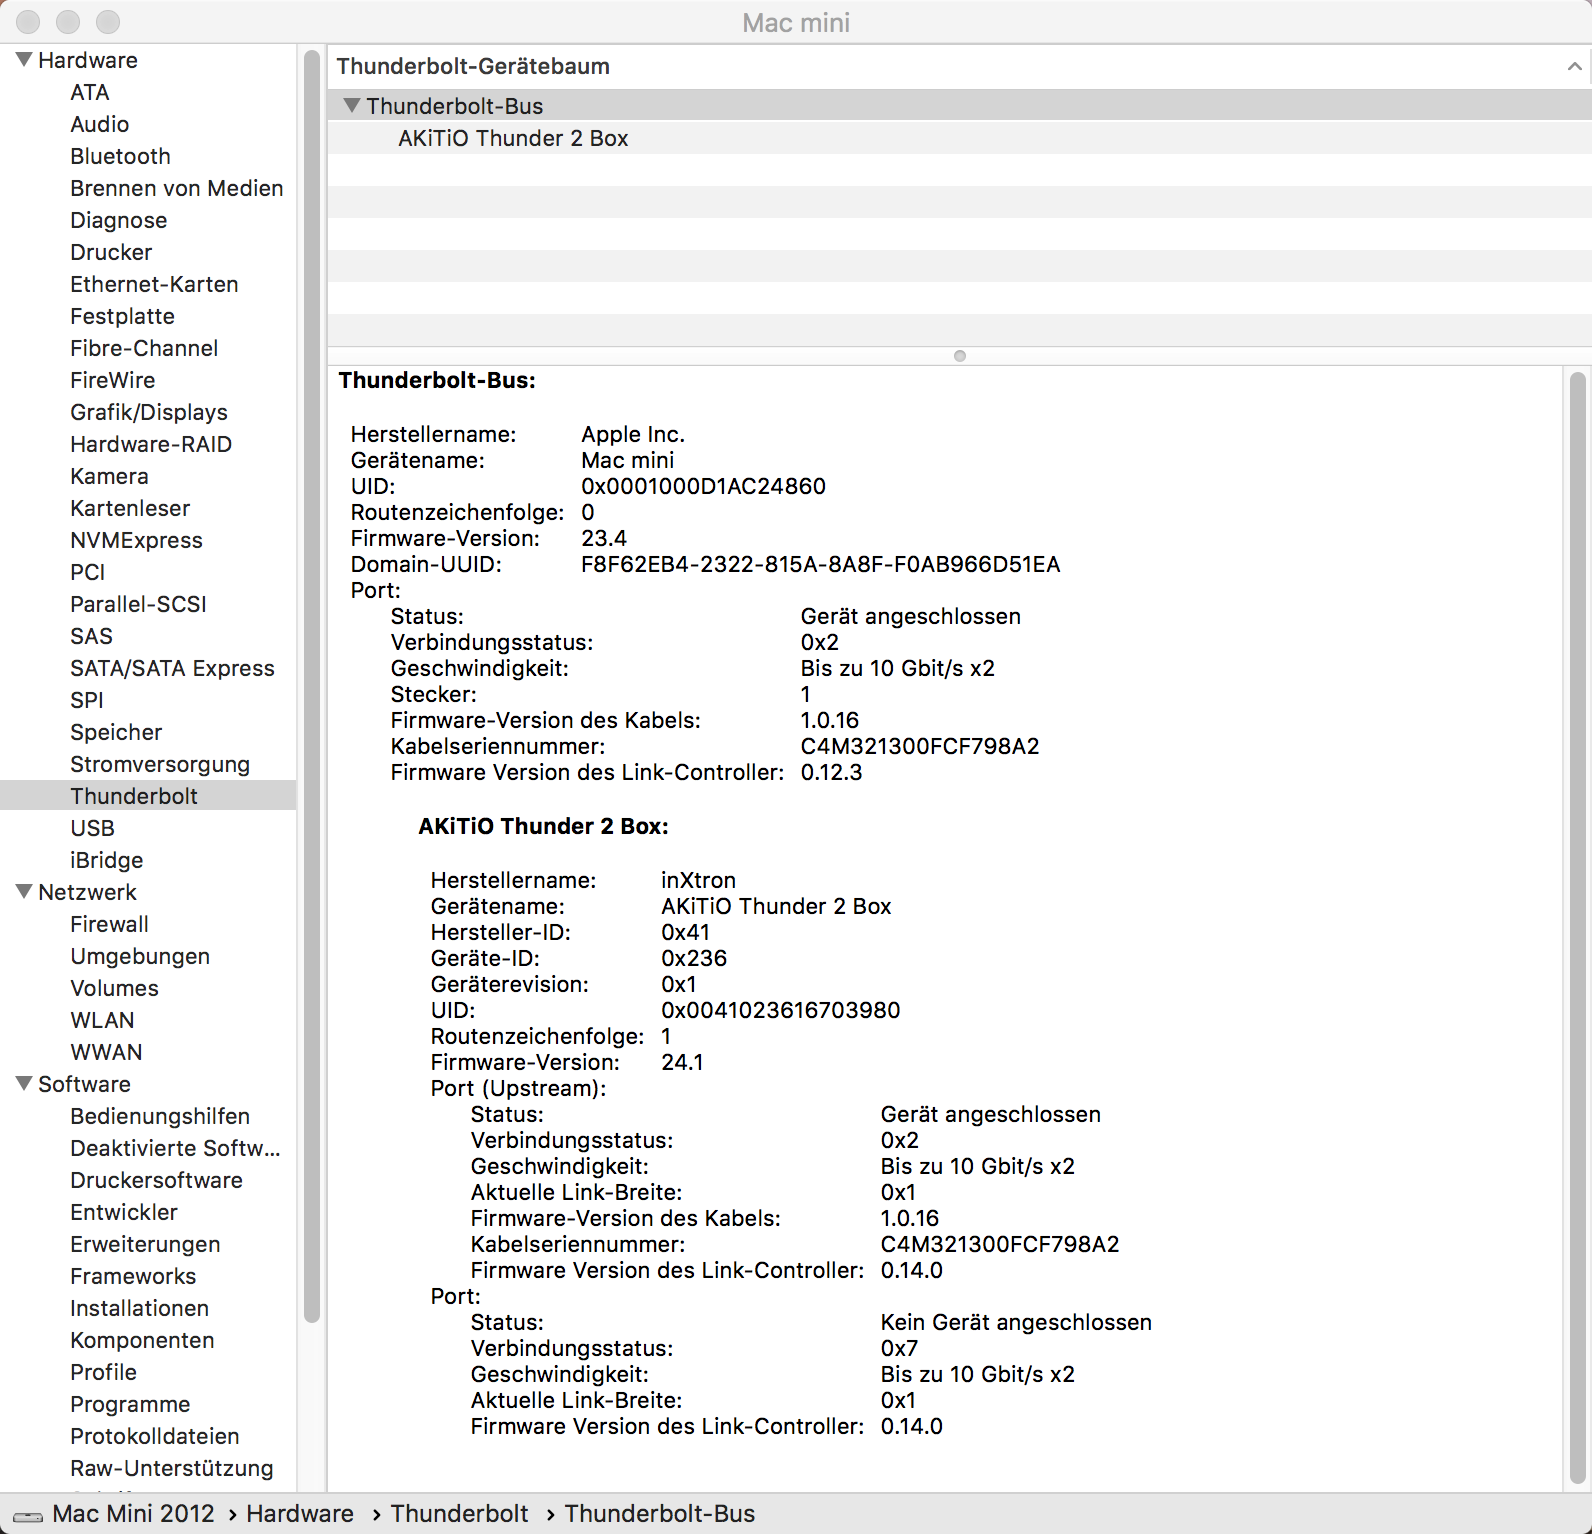Click Hardware in the bottom path bar
This screenshot has height=1534, width=1592.
coord(300,1514)
